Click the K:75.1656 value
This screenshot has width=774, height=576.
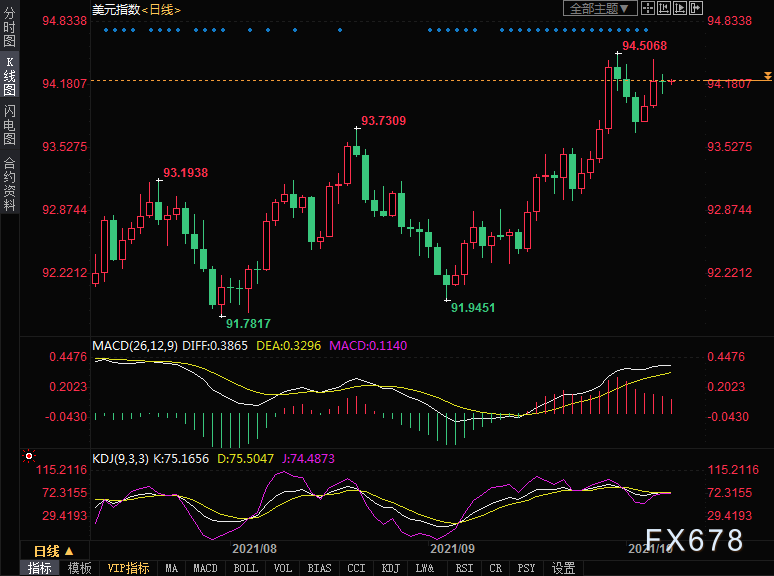coord(181,459)
